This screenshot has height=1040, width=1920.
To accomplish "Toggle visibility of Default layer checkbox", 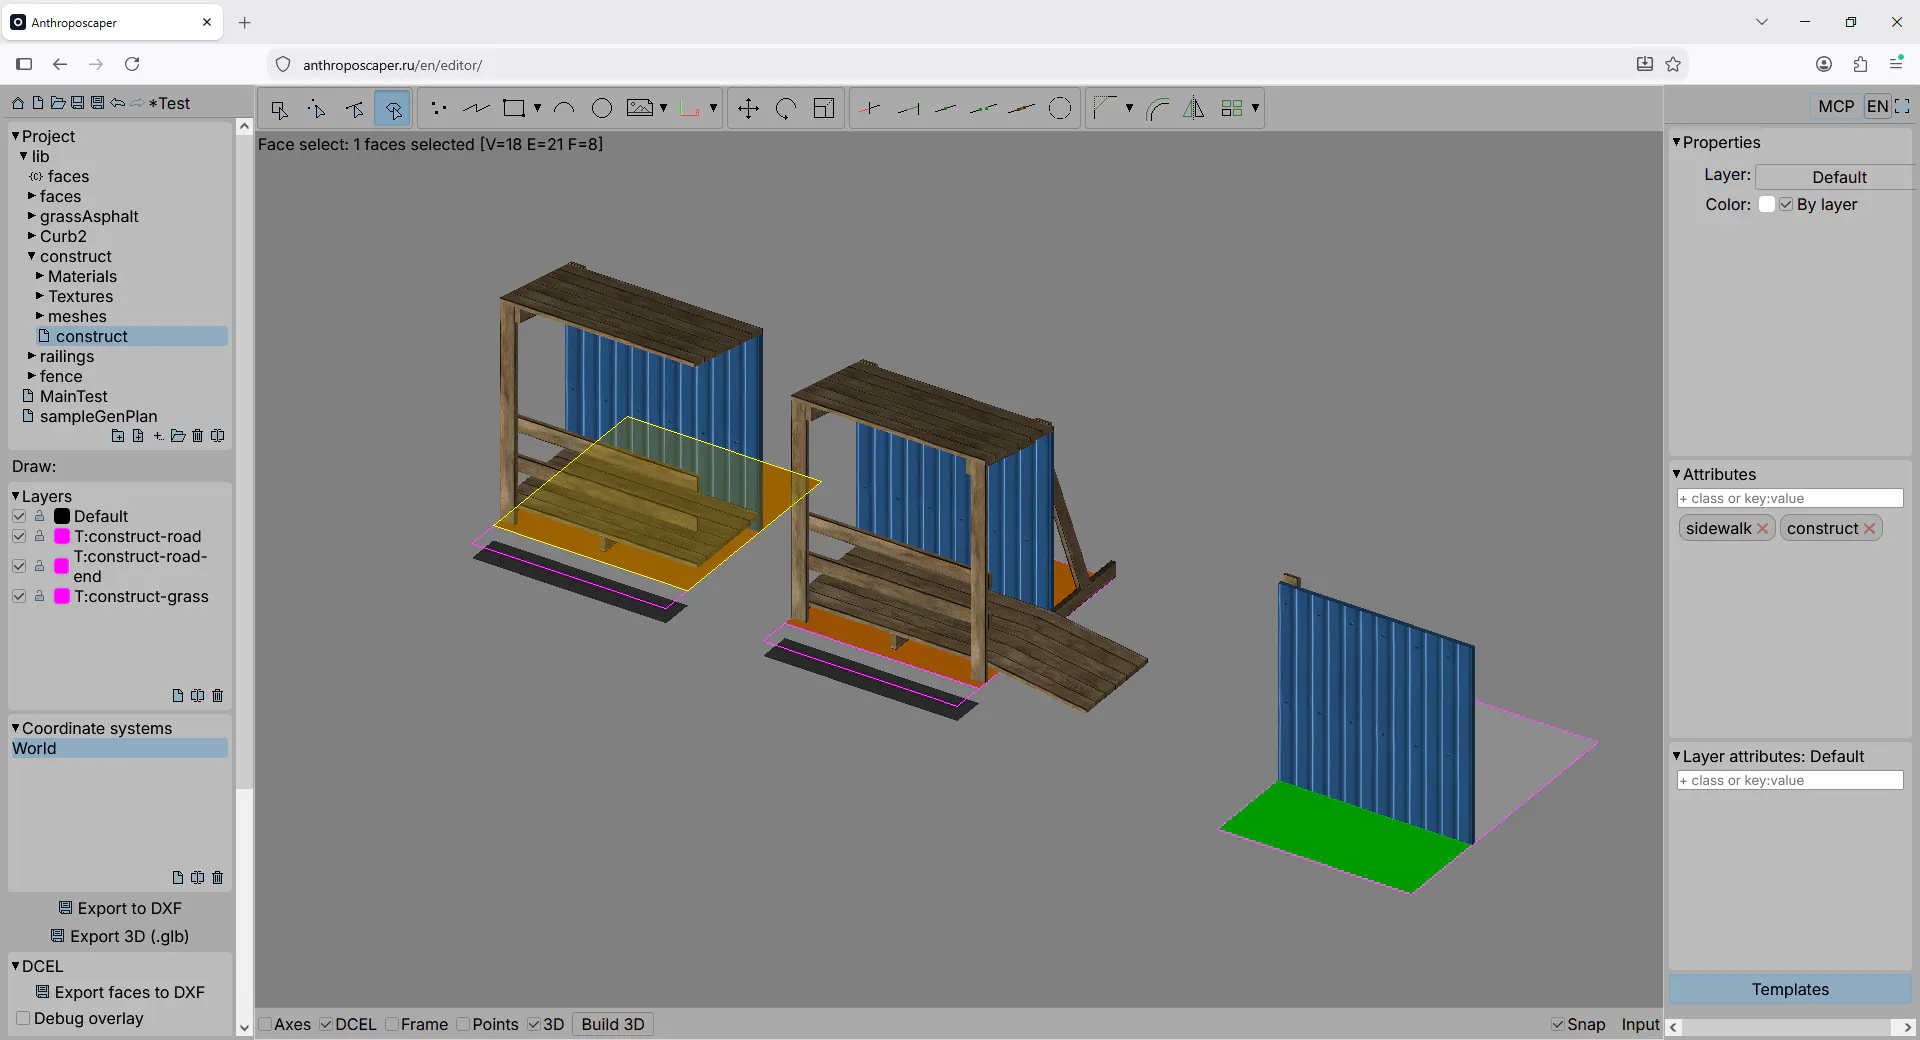I will click(x=19, y=516).
